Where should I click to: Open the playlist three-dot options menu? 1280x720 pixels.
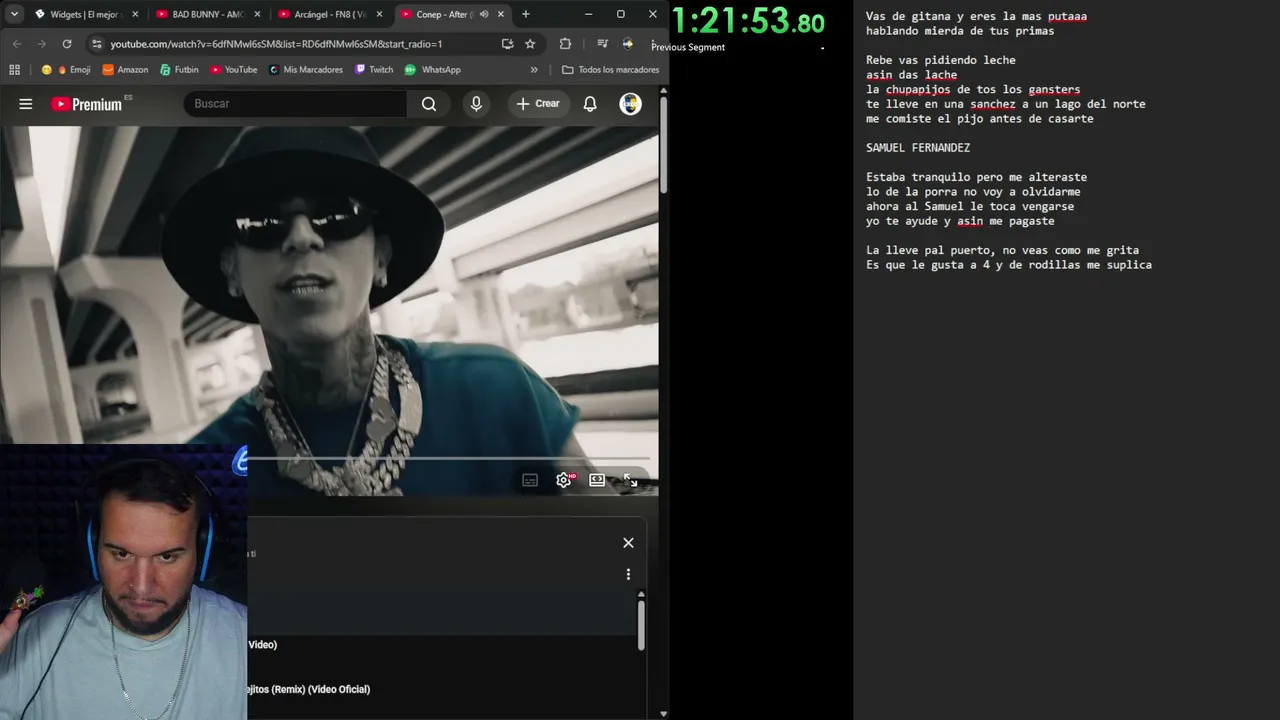pyautogui.click(x=628, y=575)
